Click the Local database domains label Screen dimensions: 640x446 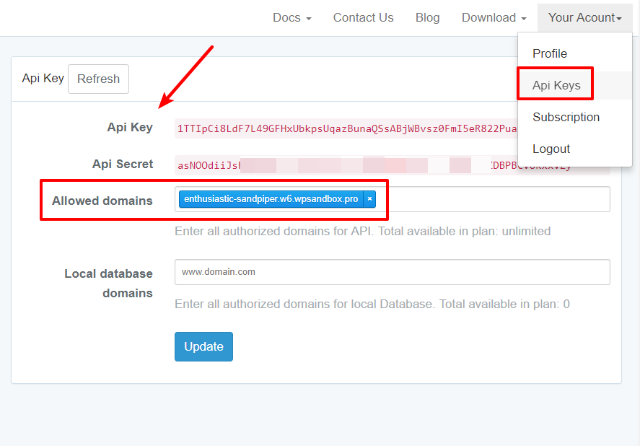(109, 283)
